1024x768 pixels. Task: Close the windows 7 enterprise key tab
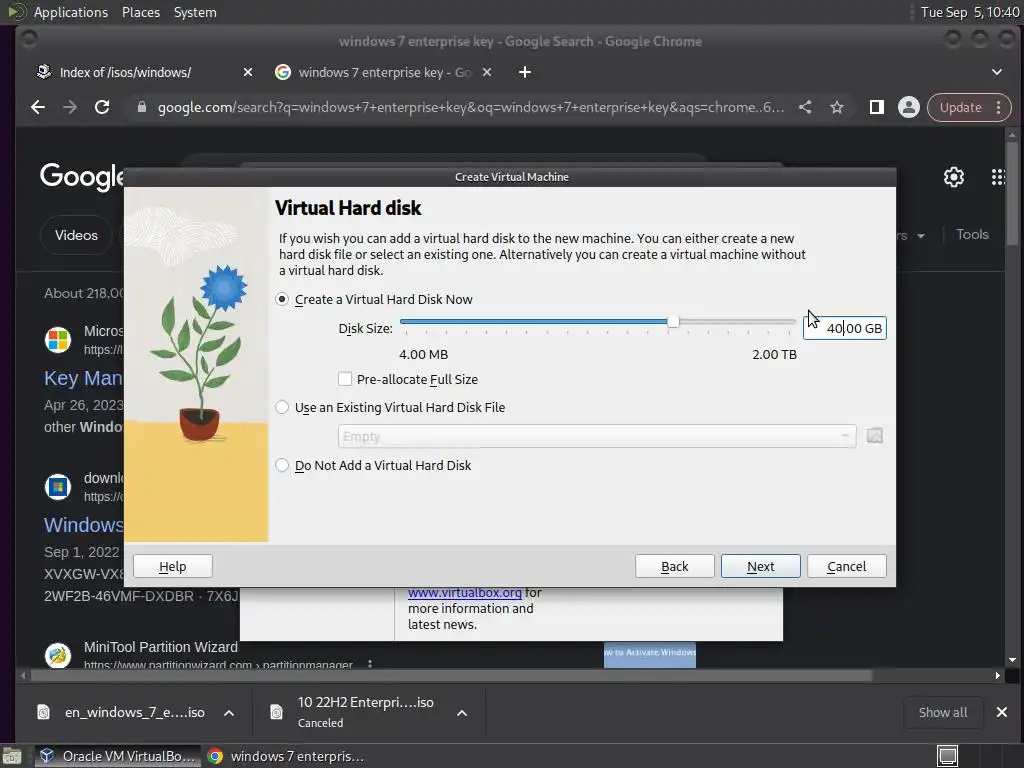pos(487,72)
